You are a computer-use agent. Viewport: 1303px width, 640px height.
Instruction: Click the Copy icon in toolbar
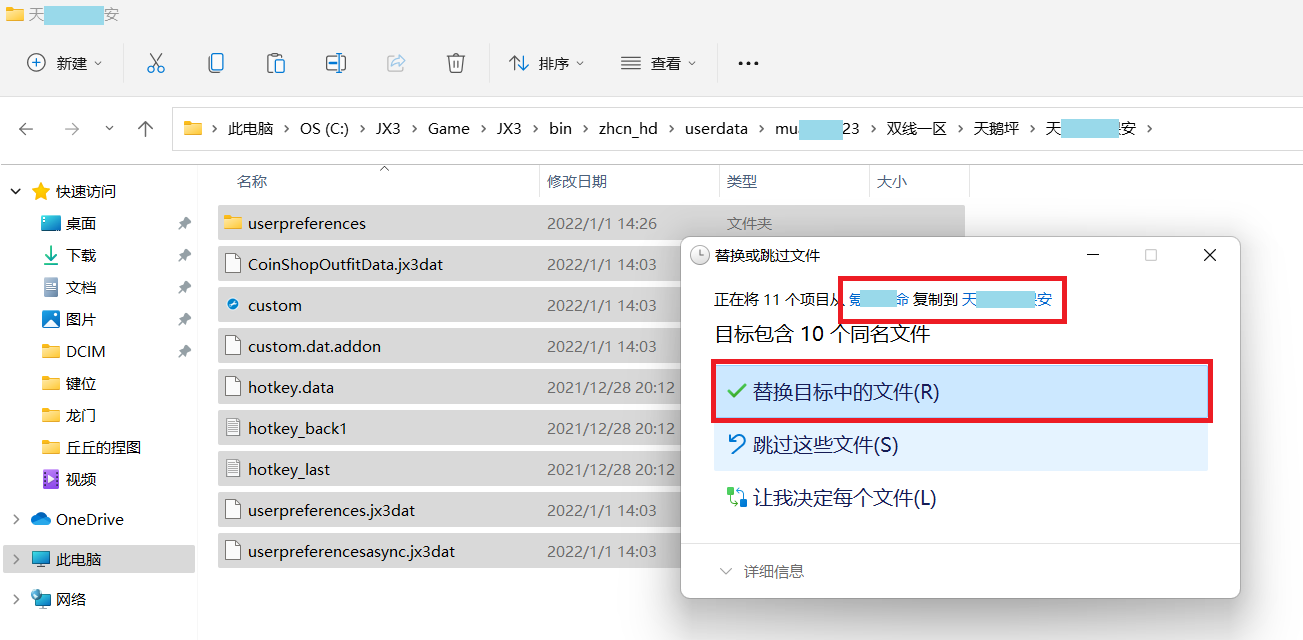215,63
